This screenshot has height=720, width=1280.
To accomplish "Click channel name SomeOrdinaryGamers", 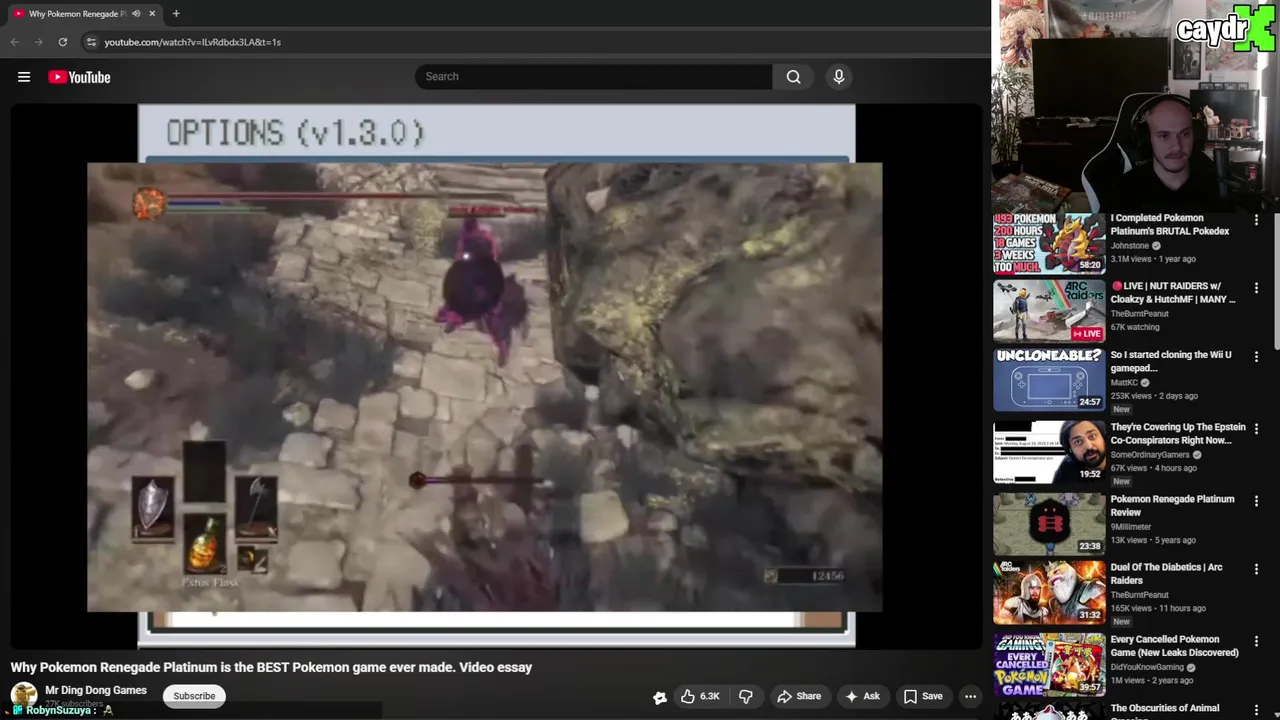I will tap(1151, 454).
